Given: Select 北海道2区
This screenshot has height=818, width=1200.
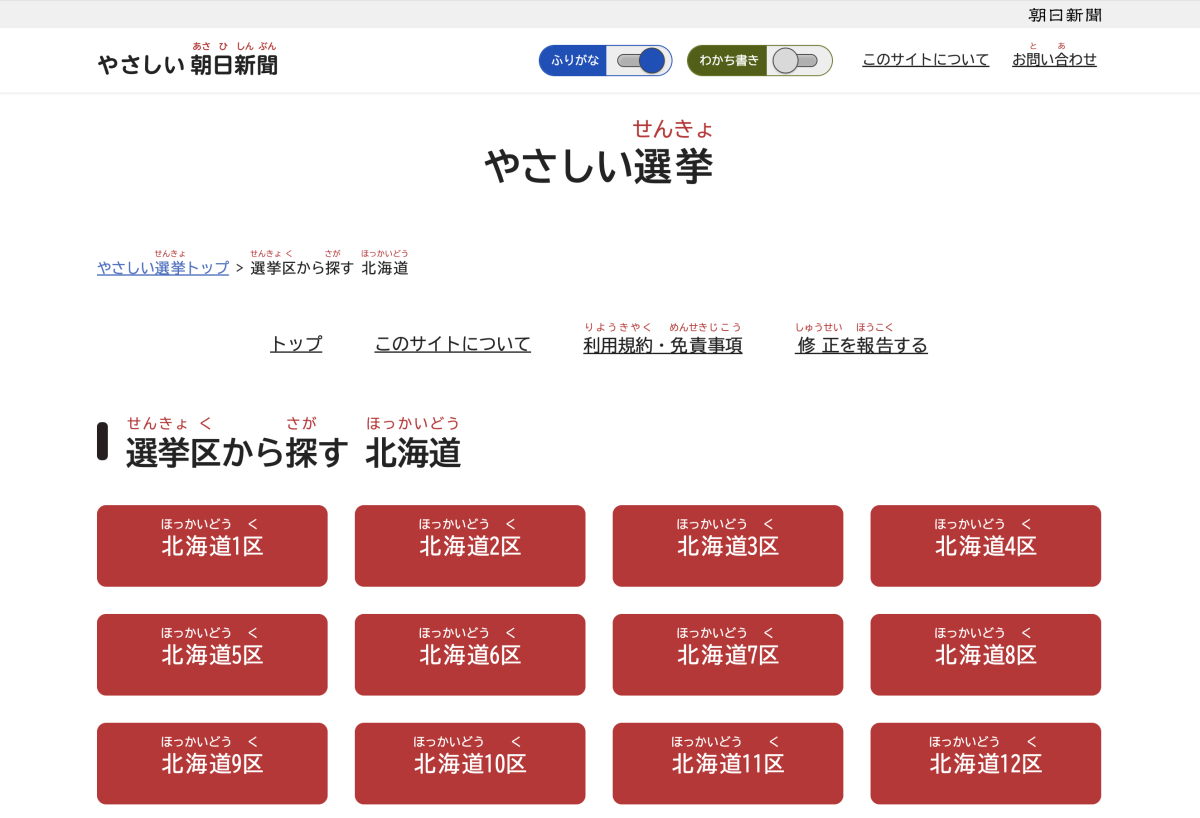Looking at the screenshot, I should point(469,546).
